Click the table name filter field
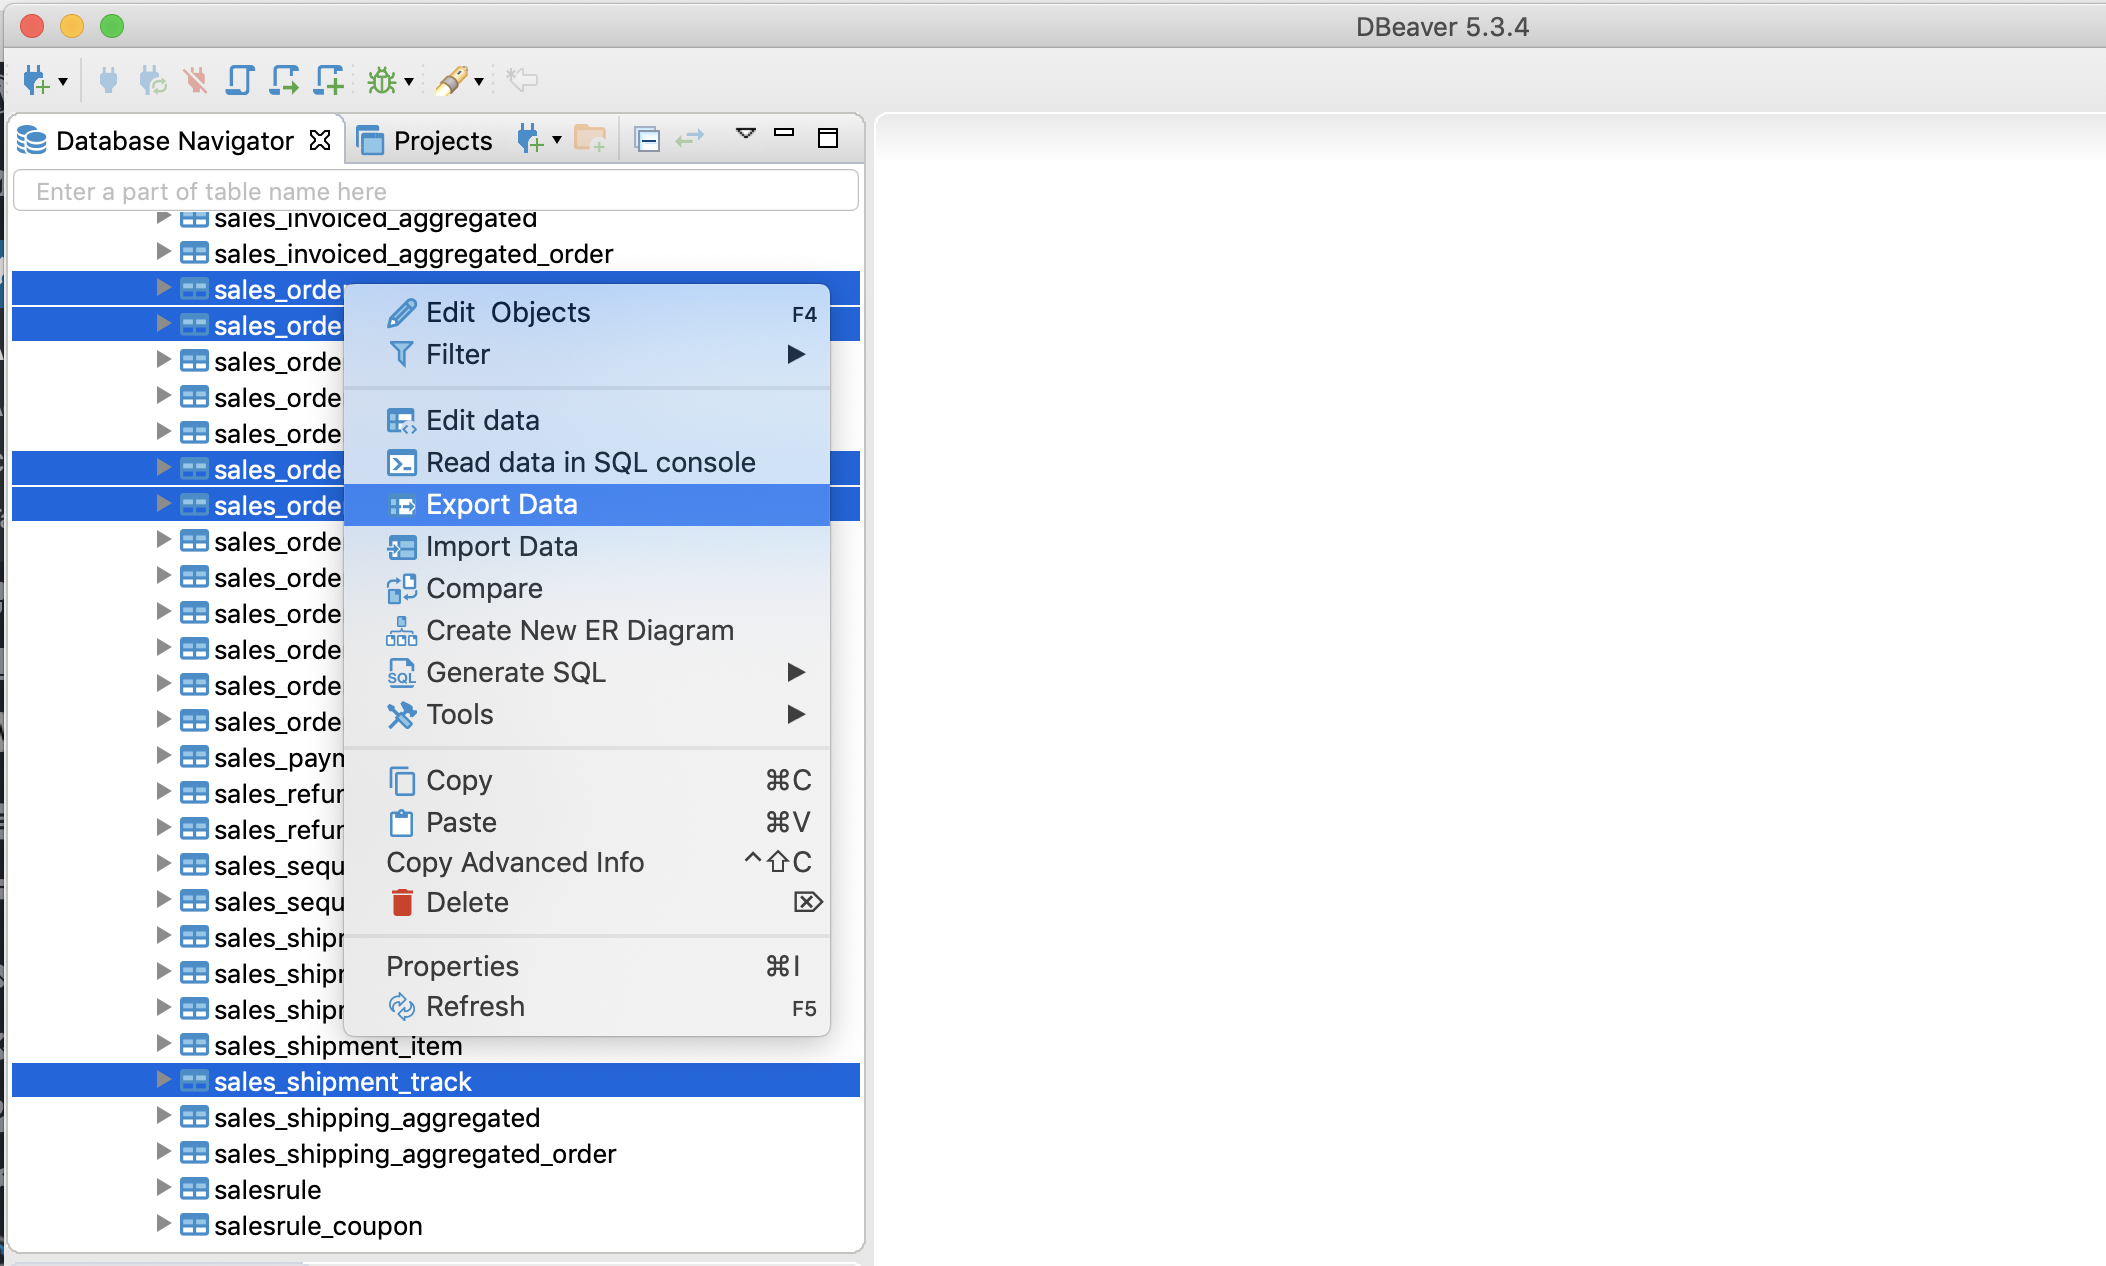 click(x=436, y=191)
